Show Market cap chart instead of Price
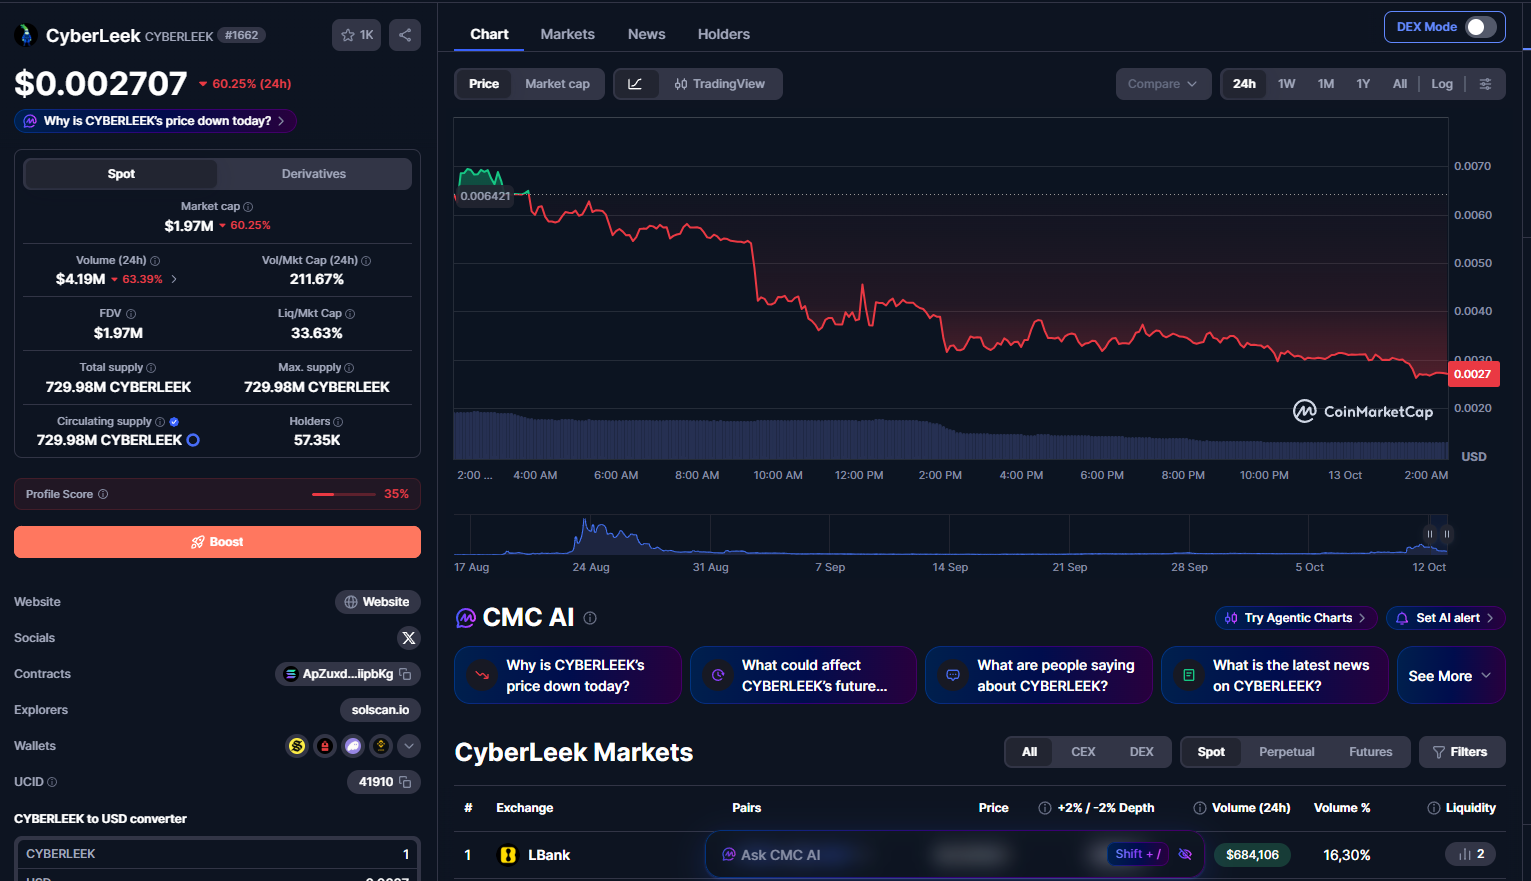1531x881 pixels. [557, 84]
